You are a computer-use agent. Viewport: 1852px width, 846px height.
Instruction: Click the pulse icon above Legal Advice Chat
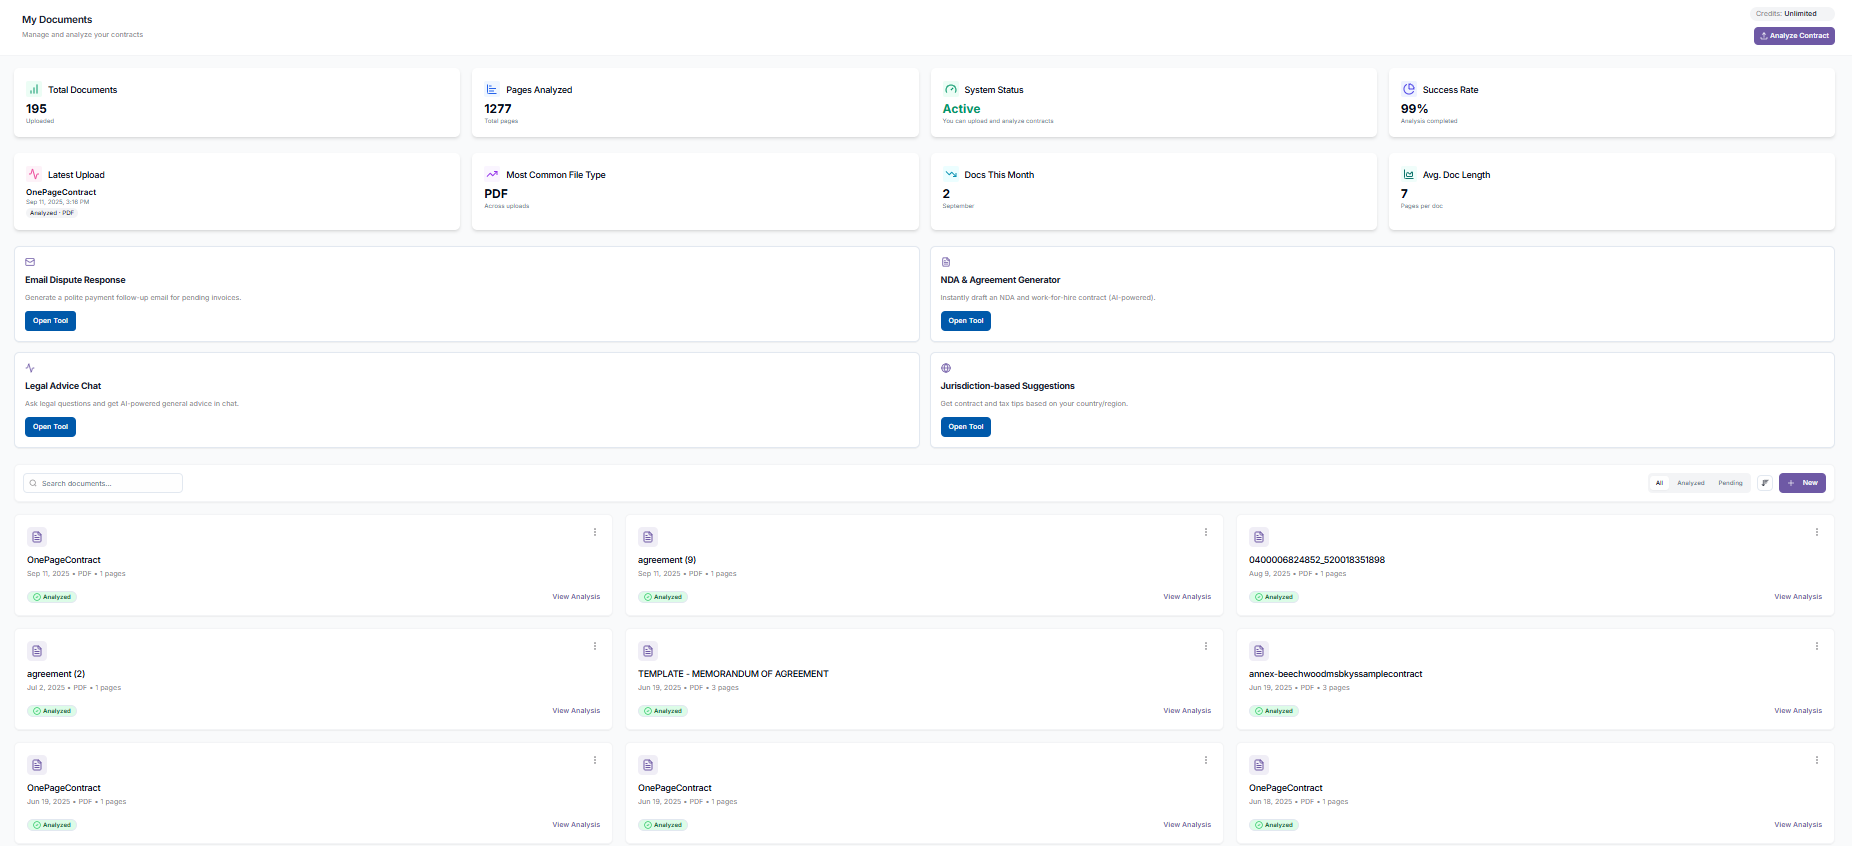pos(30,368)
